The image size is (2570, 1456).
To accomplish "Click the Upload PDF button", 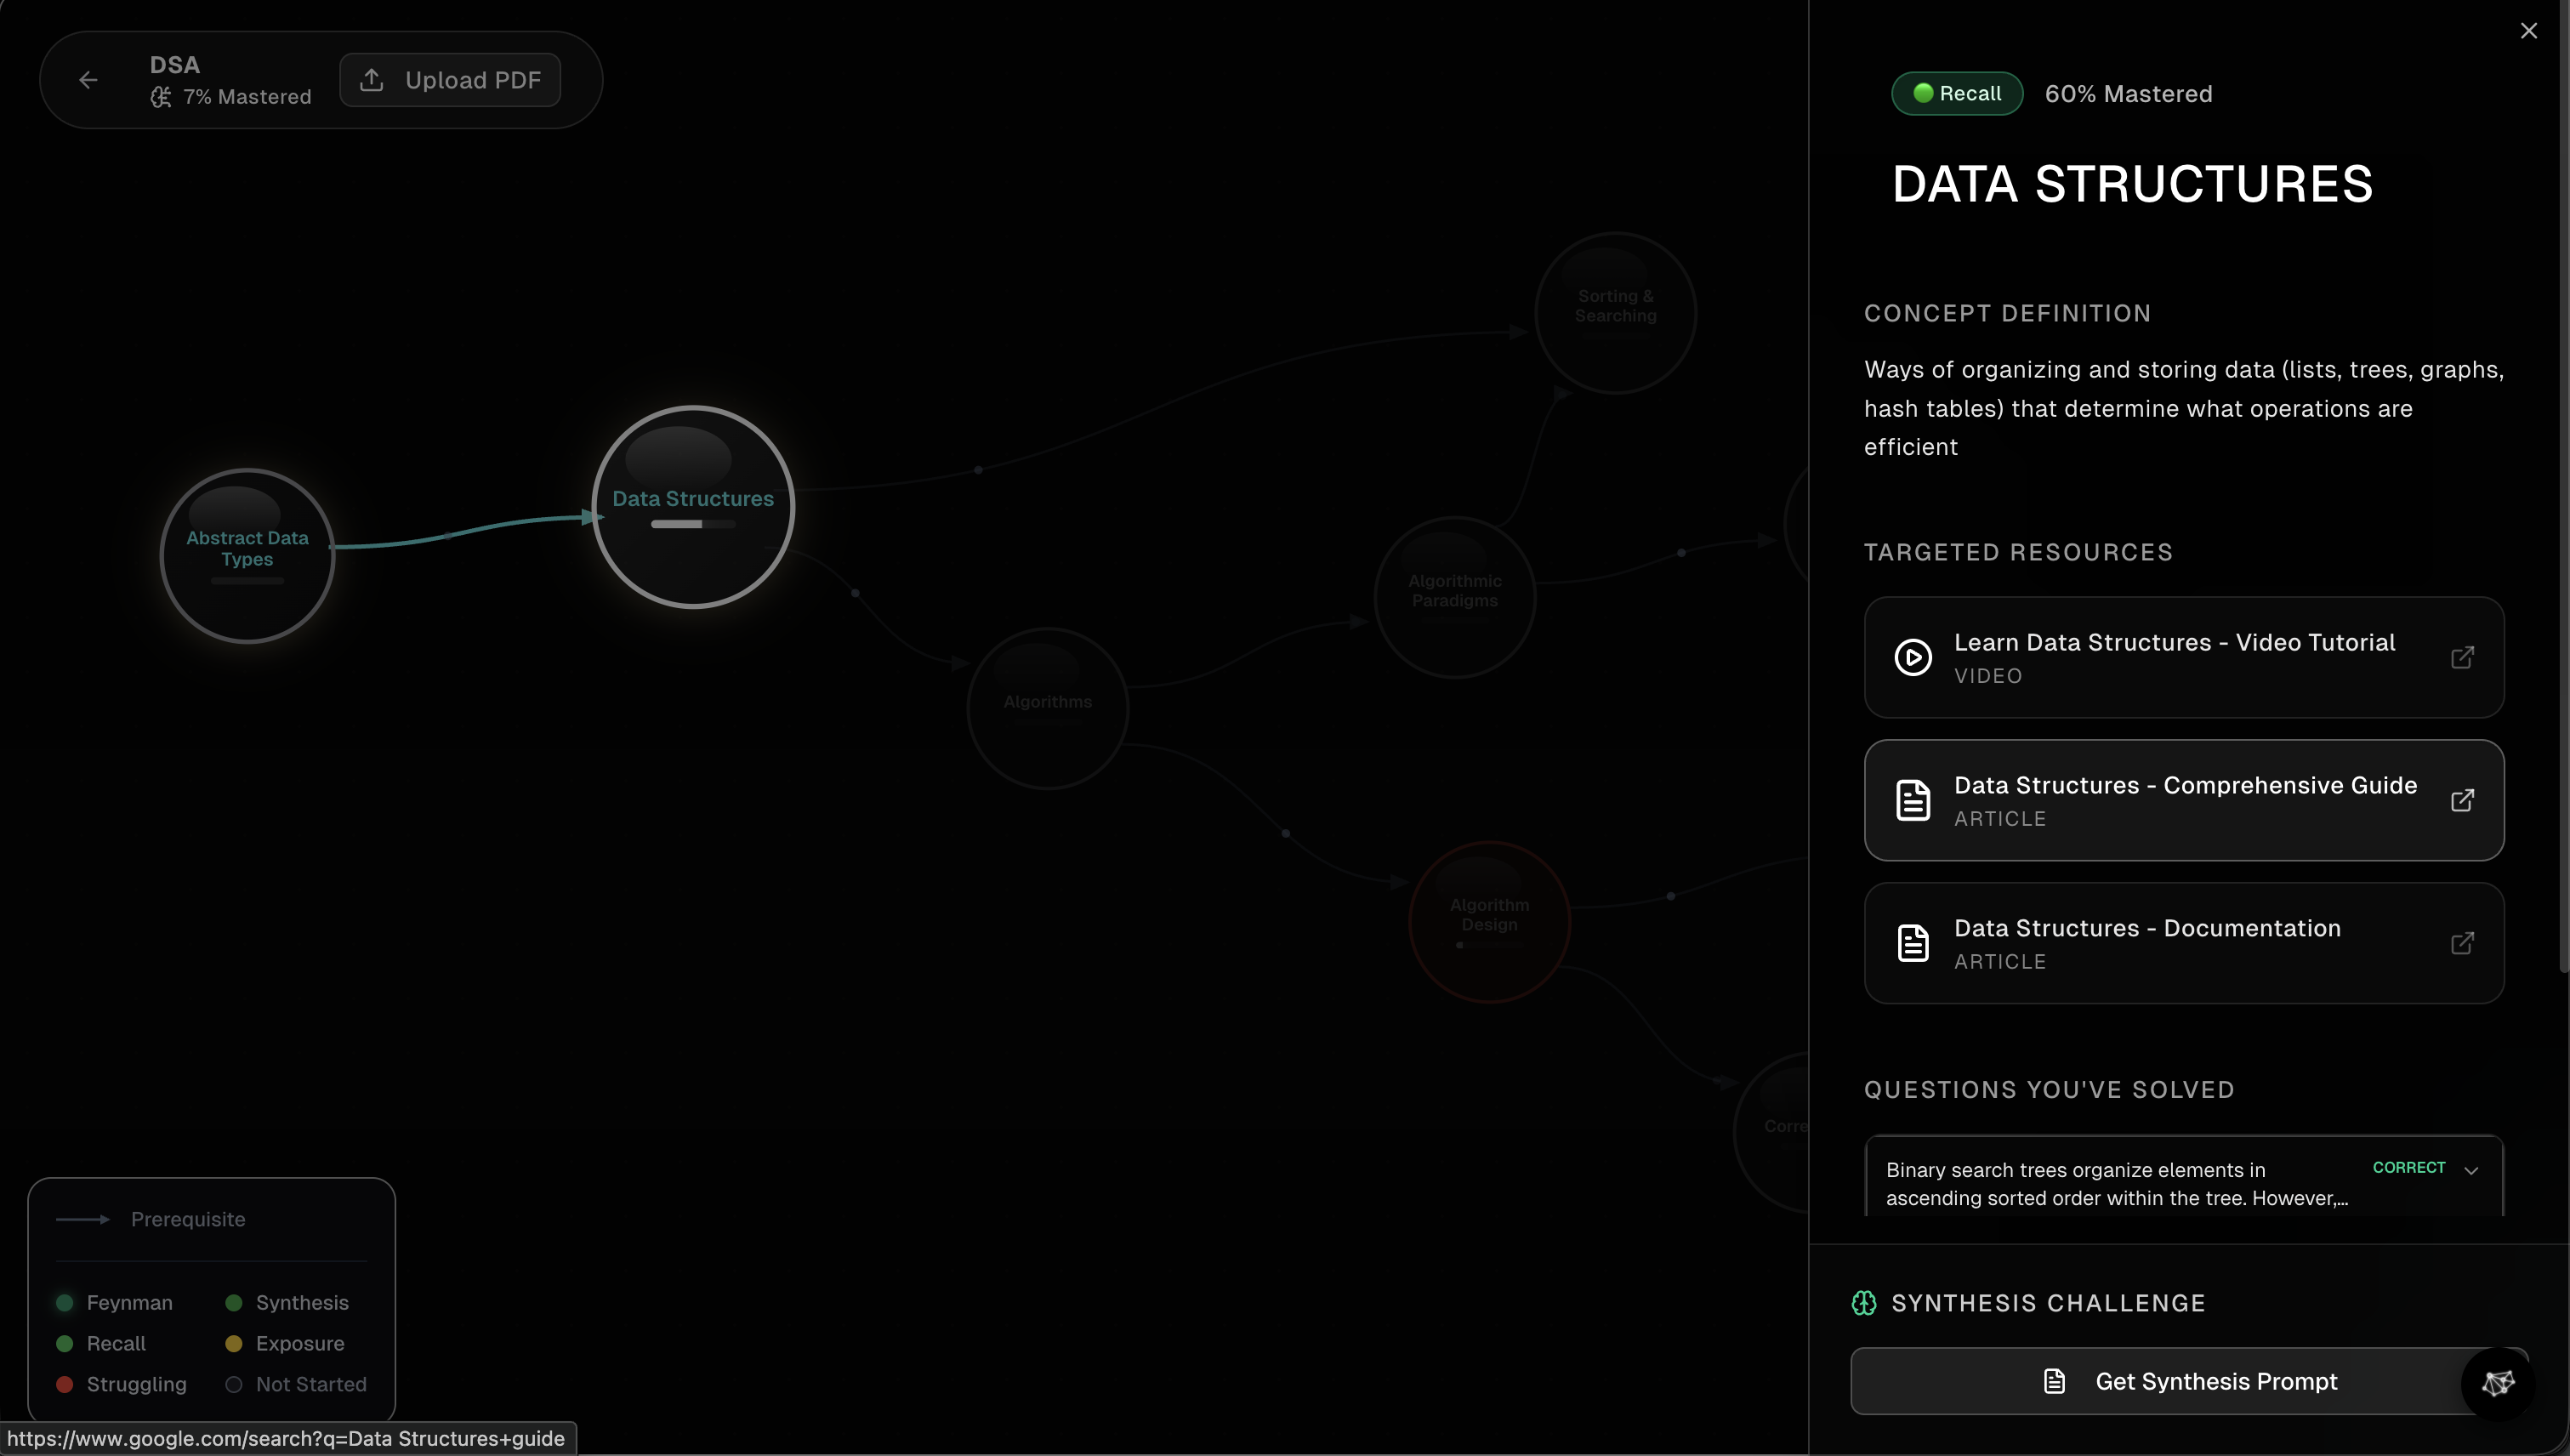I will click(450, 80).
